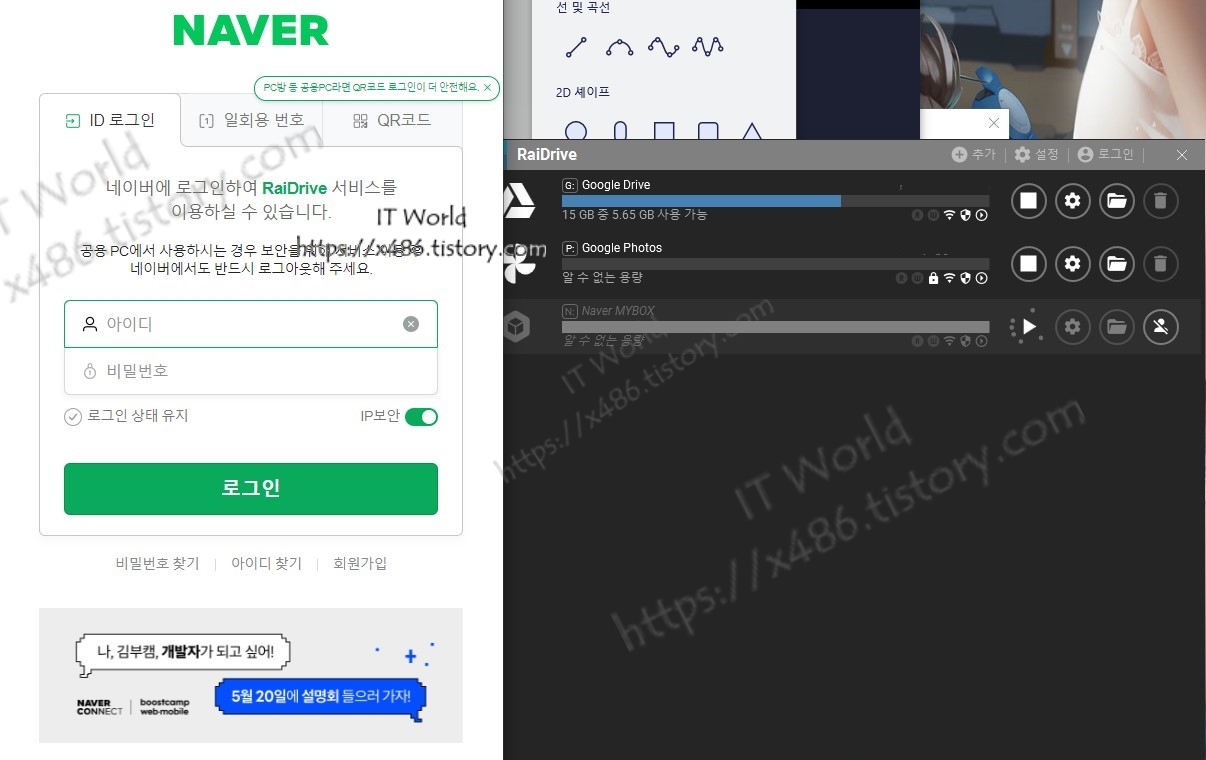Viewport: 1206px width, 760px height.
Task: Click 추가 add button in RaiDrive
Action: pyautogui.click(x=974, y=155)
